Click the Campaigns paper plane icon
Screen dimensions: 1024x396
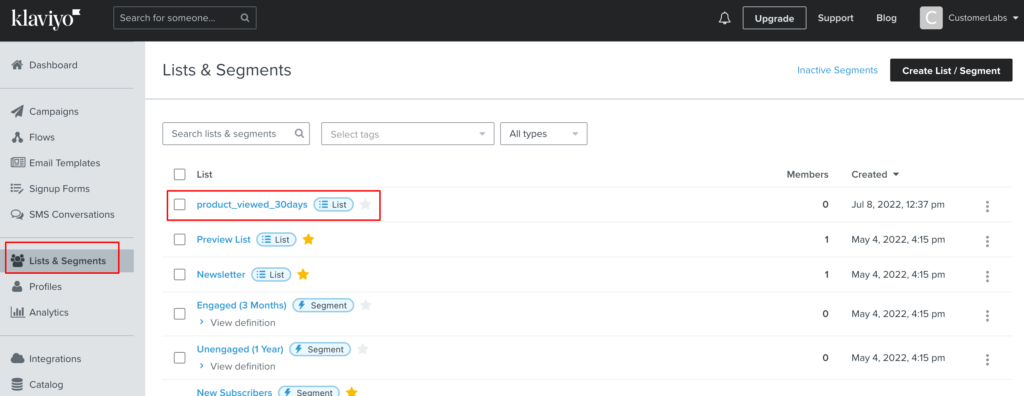tap(18, 111)
